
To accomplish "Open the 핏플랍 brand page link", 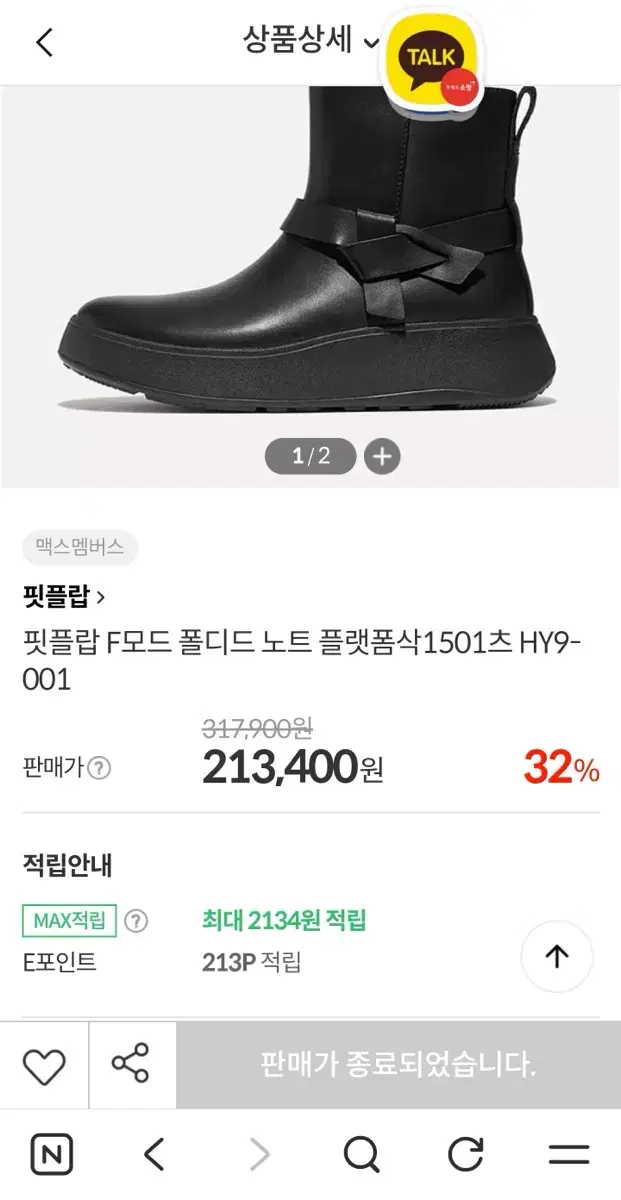I will click(x=64, y=597).
